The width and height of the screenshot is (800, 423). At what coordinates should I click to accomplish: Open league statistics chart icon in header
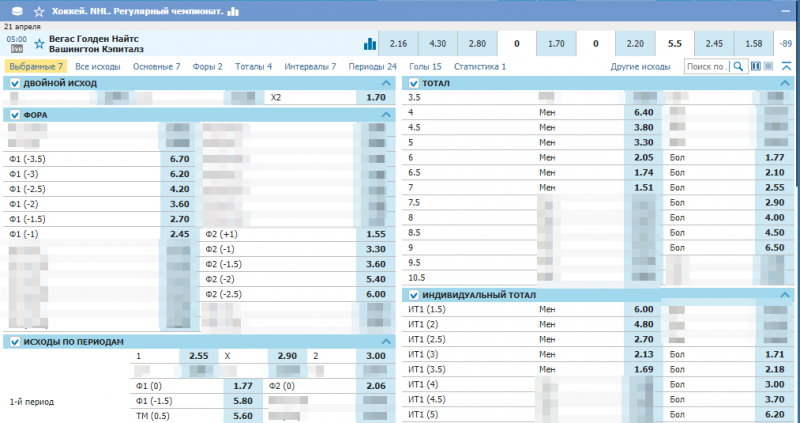tap(234, 11)
